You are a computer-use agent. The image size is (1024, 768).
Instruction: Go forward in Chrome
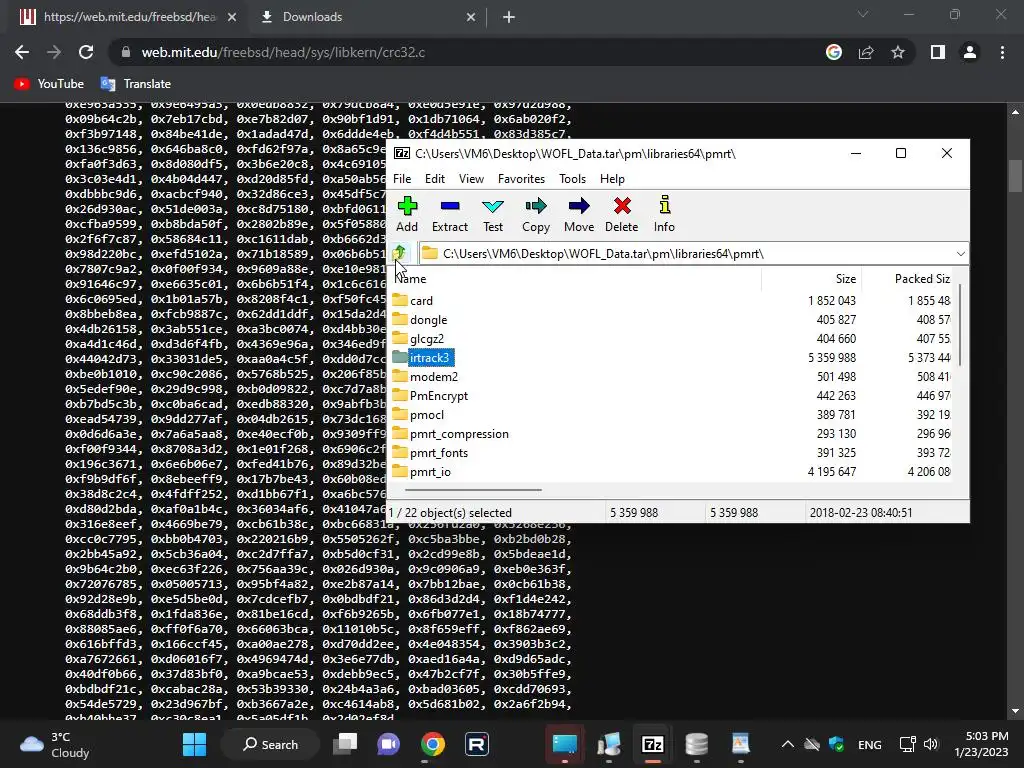click(x=54, y=52)
